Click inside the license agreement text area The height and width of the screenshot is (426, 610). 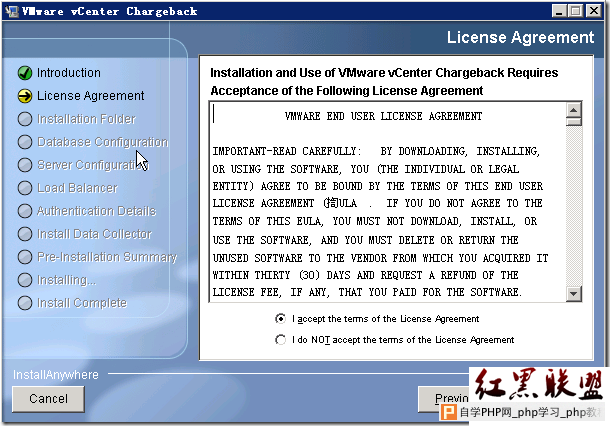pyautogui.click(x=387, y=202)
